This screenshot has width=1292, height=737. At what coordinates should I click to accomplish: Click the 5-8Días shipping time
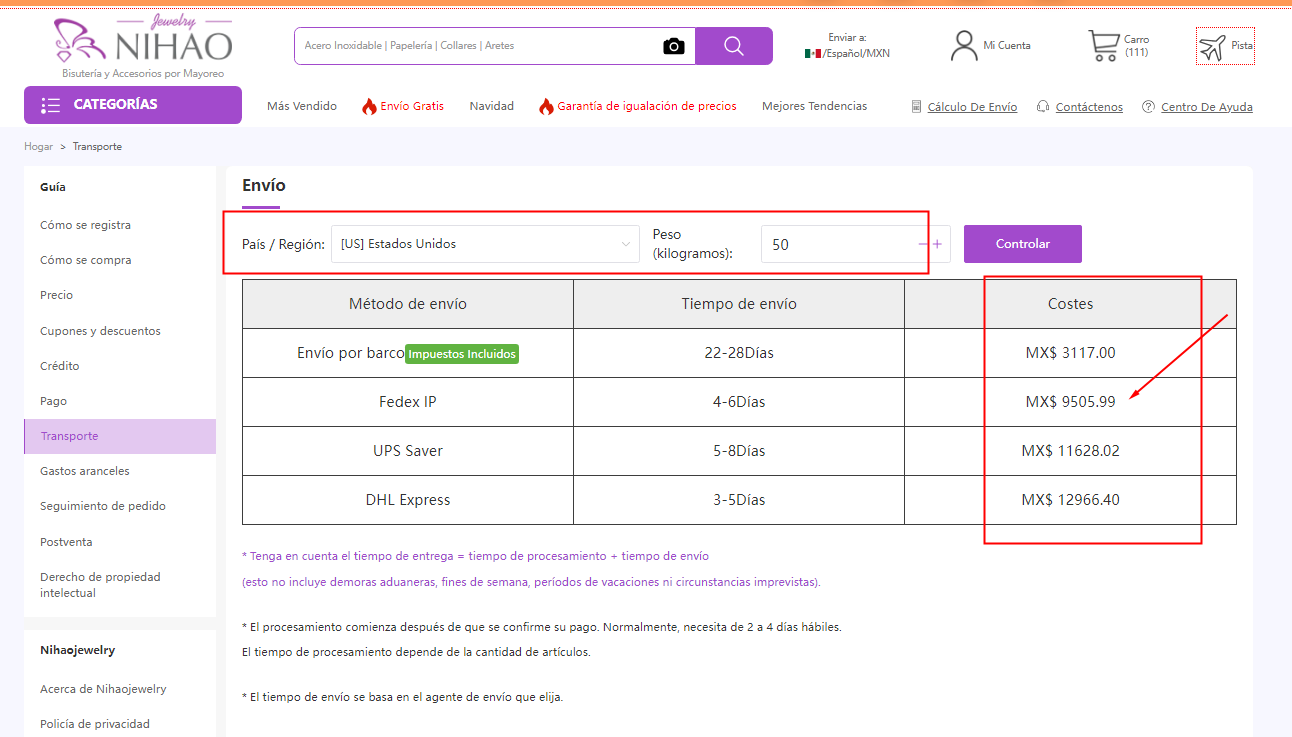click(x=739, y=451)
